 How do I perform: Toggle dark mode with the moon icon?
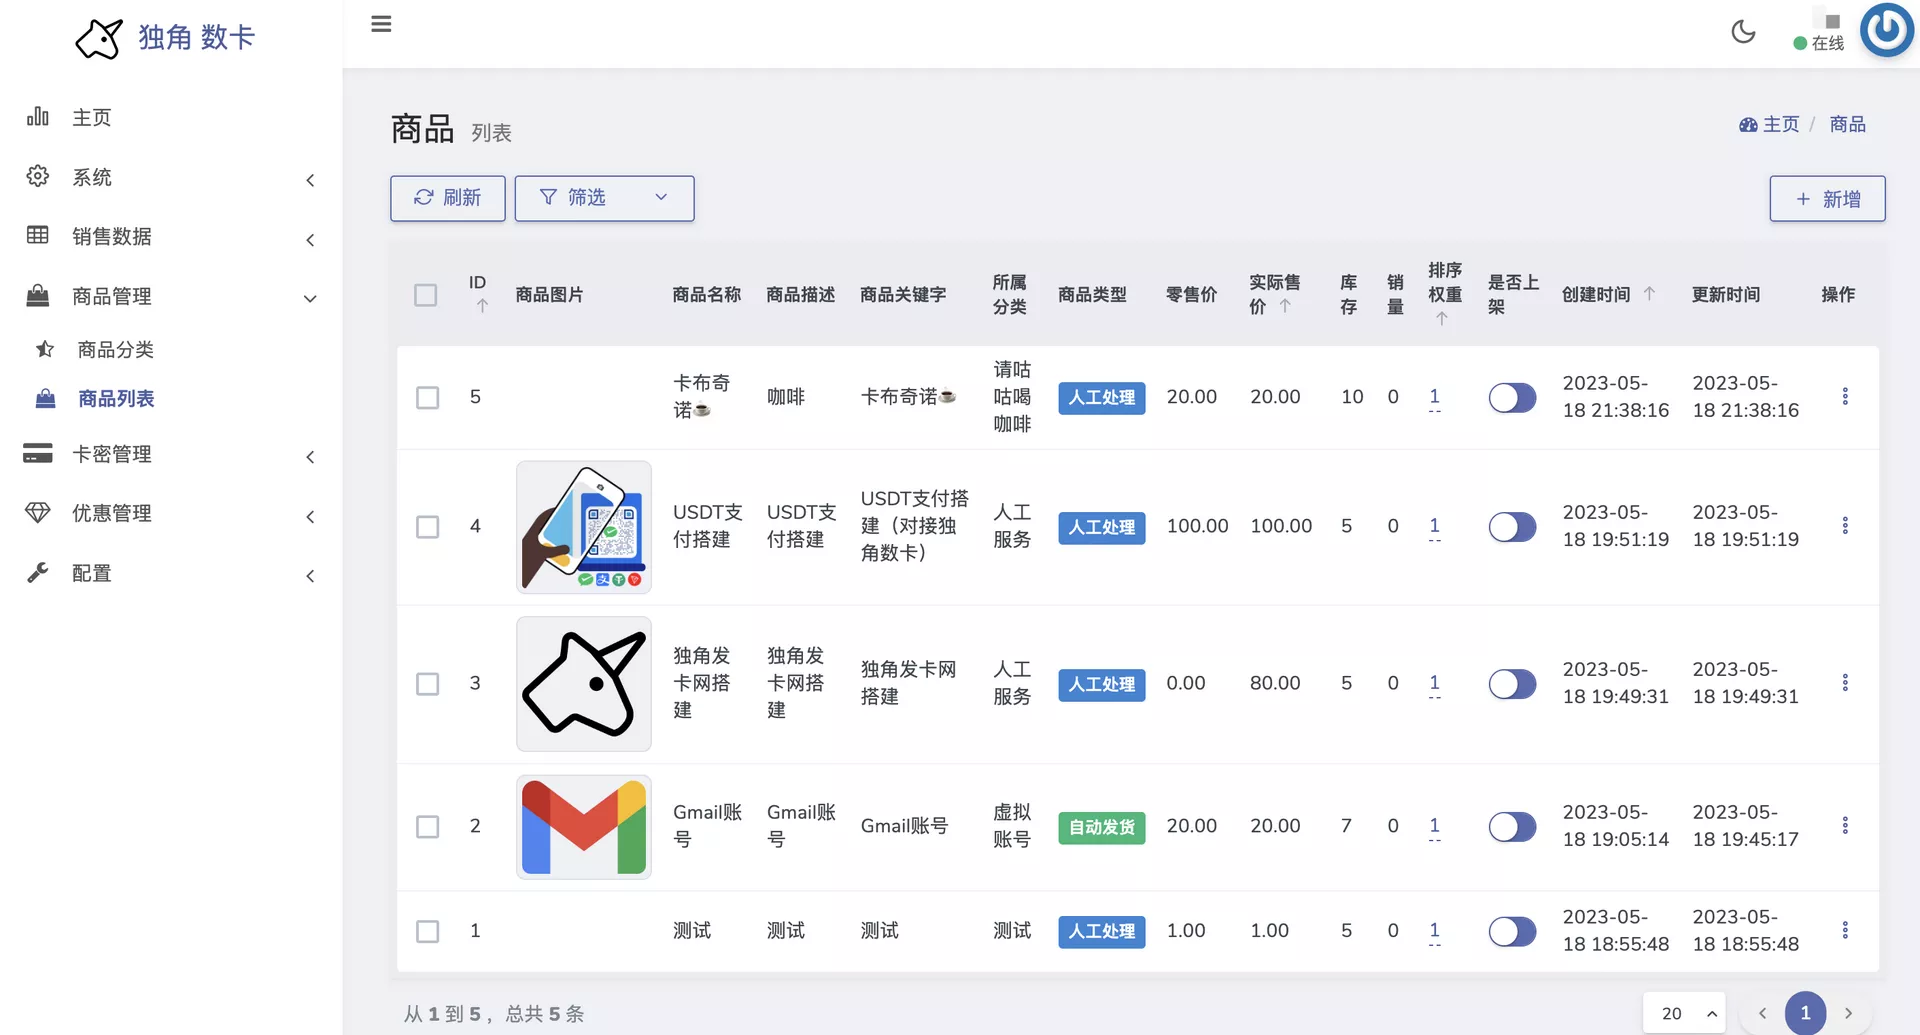click(x=1743, y=32)
